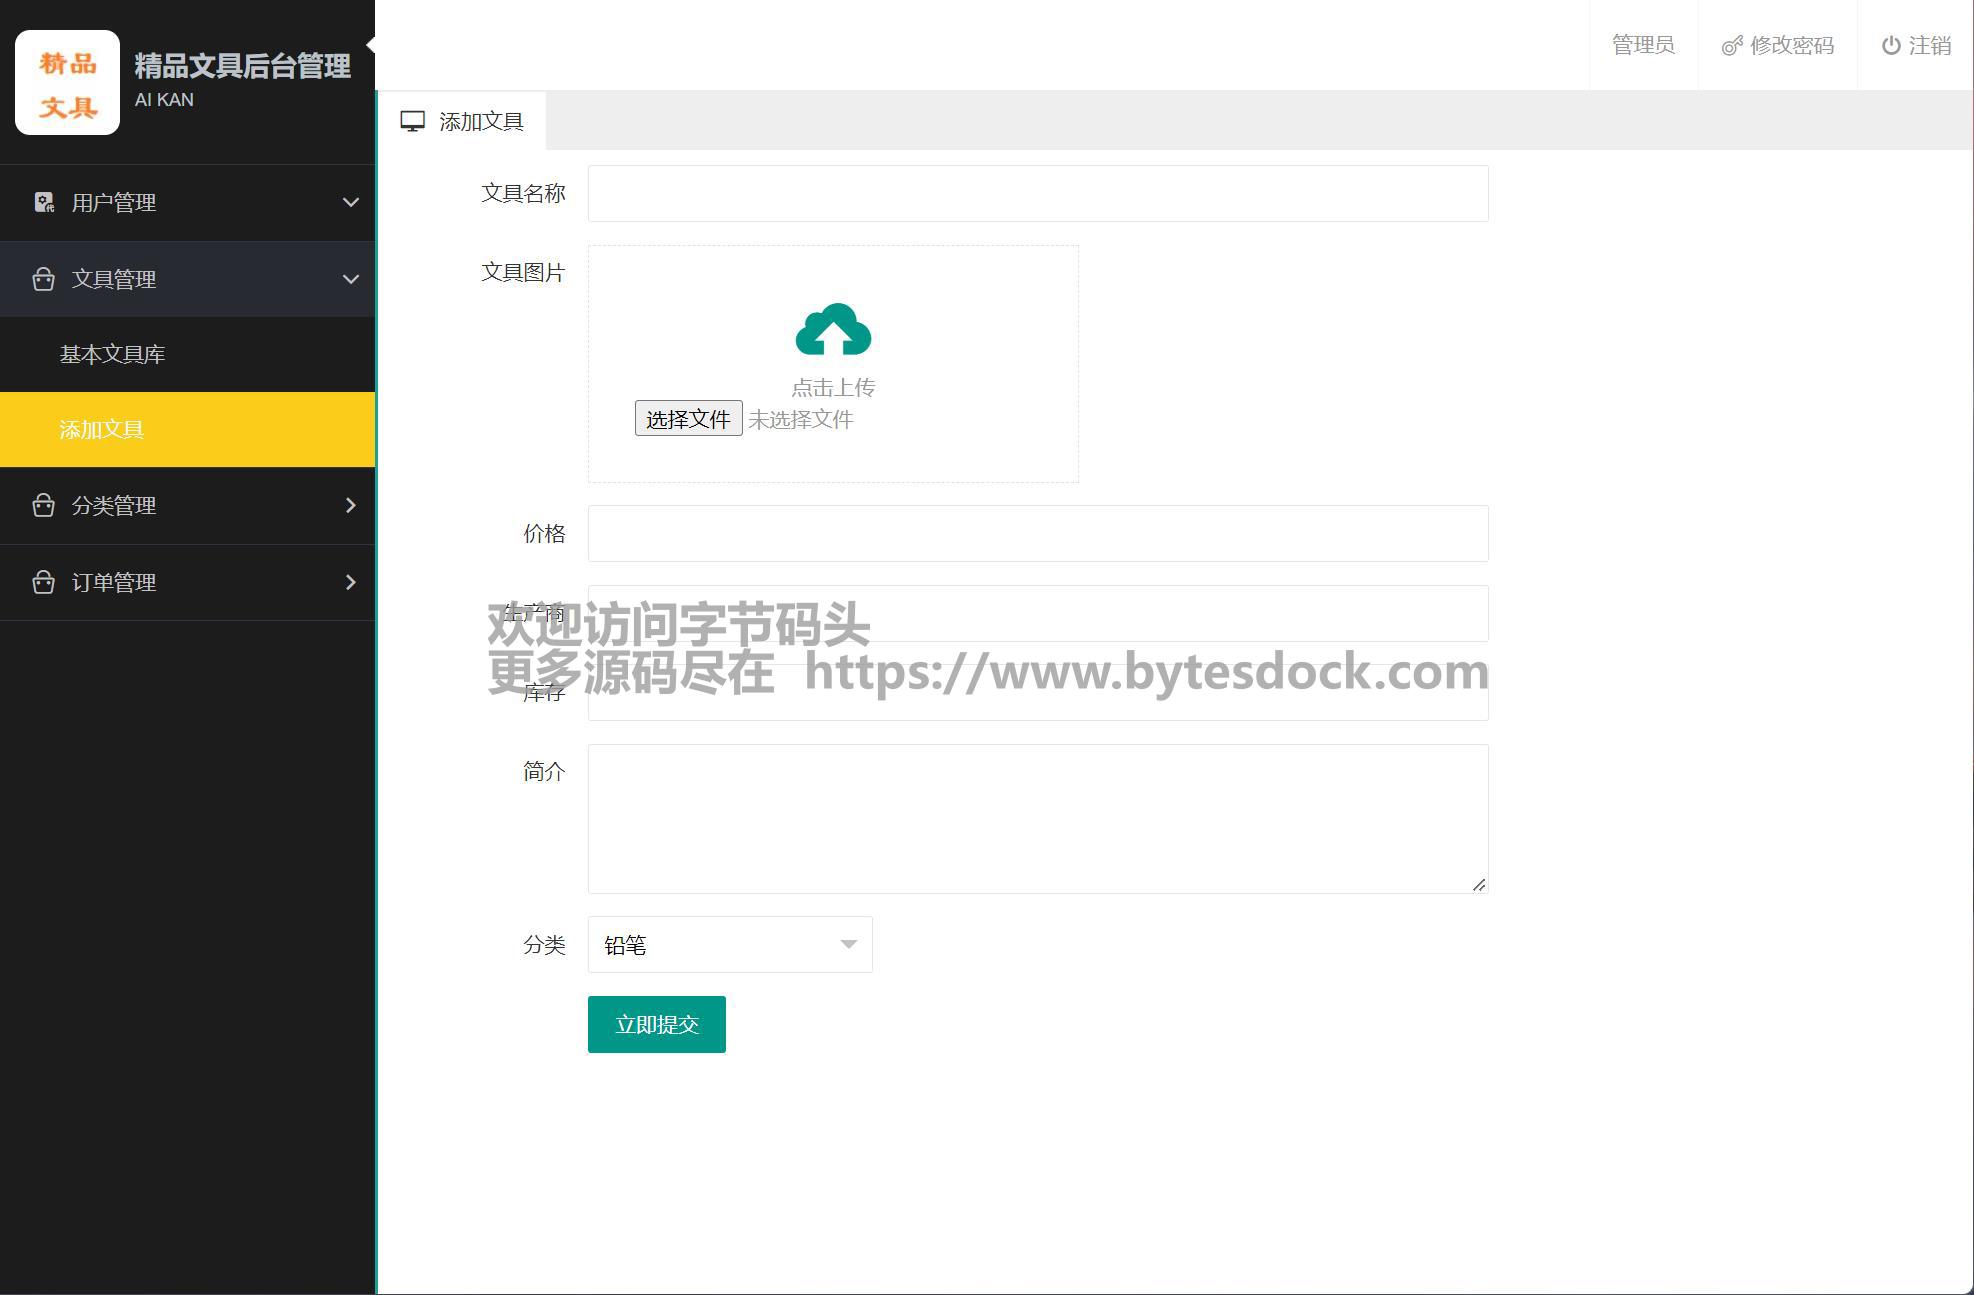Viewport: 1974px width, 1295px height.
Task: Submit the form with 立即提交
Action: coord(656,1024)
